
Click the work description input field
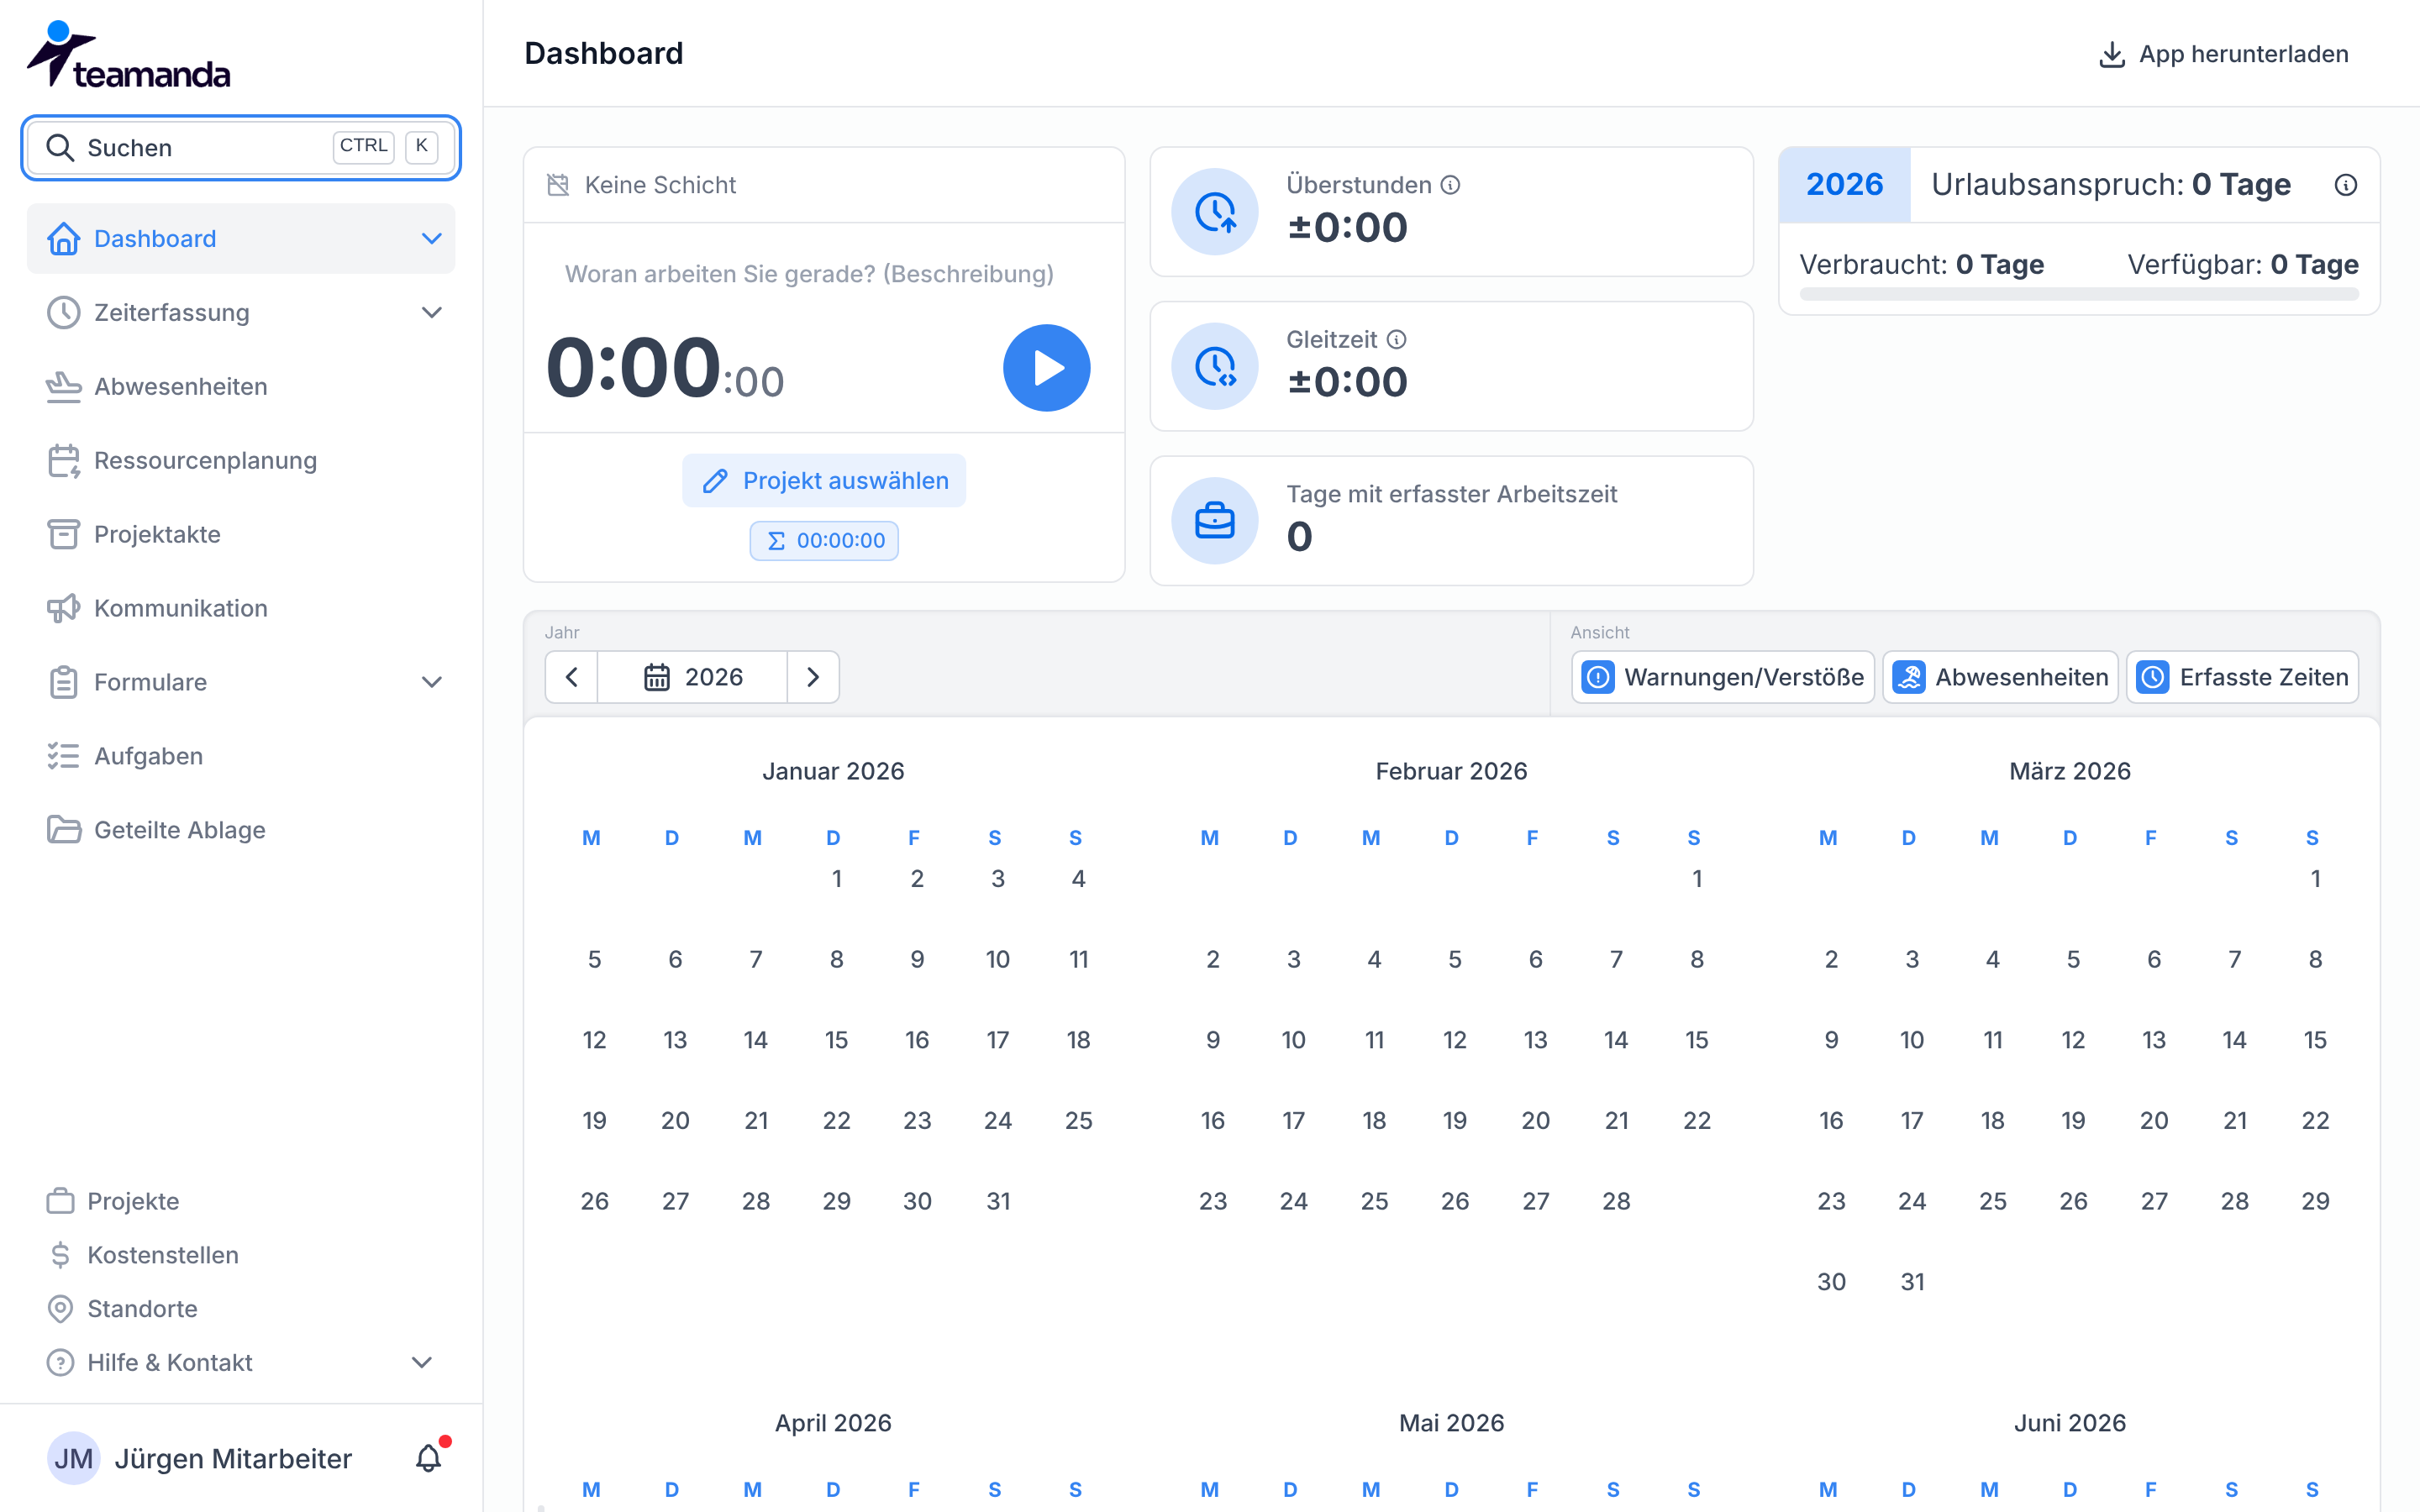[x=824, y=274]
